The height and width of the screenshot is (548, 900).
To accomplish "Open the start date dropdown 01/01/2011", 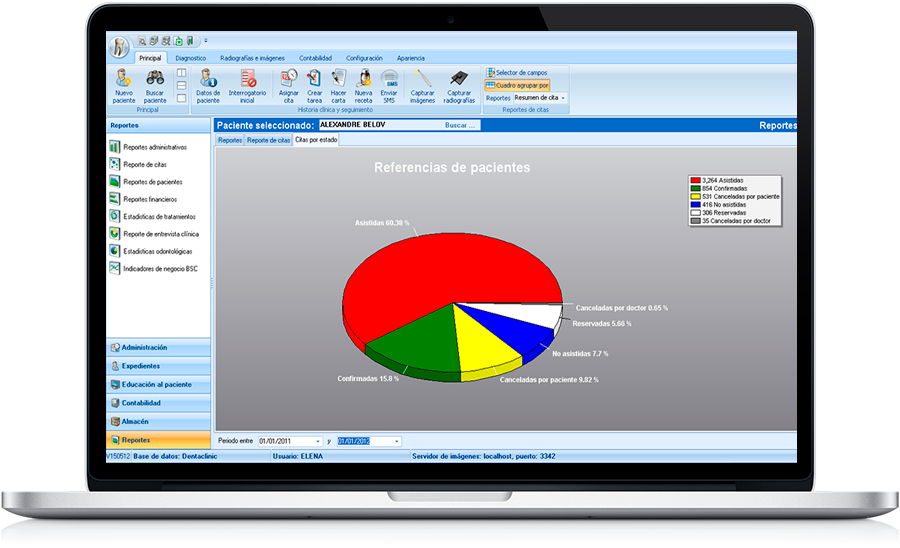I will 318,441.
